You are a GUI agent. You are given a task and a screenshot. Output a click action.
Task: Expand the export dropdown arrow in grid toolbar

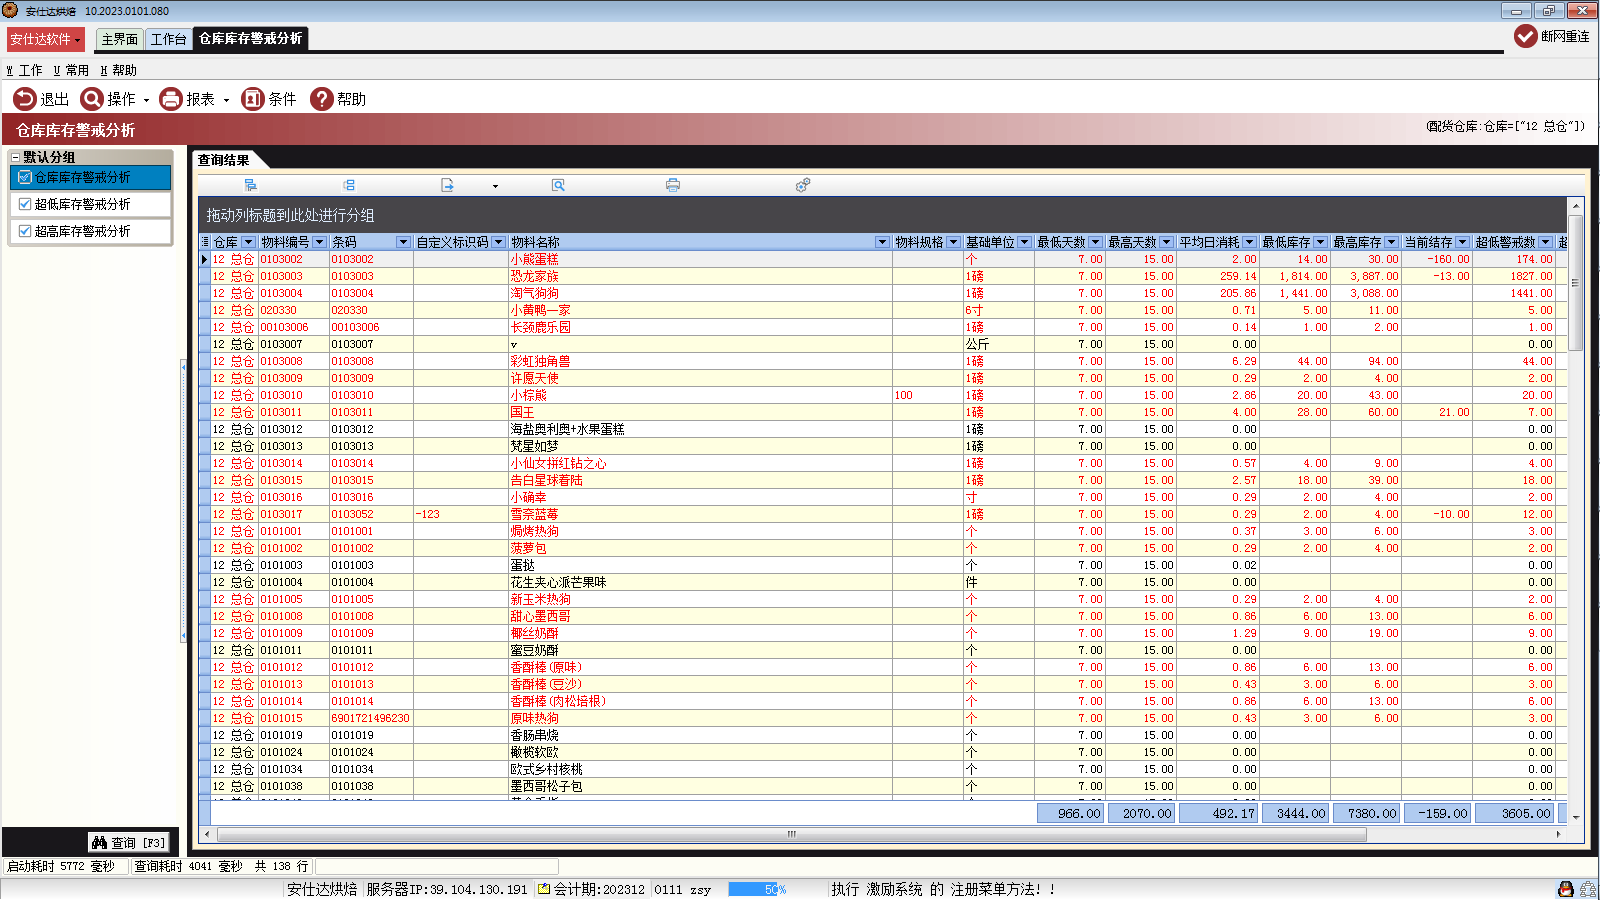(495, 186)
